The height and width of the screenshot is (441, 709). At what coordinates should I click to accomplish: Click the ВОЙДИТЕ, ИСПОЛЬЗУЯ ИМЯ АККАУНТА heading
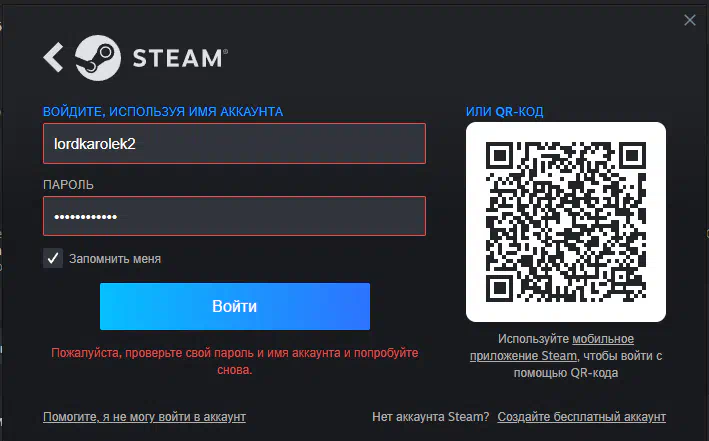(x=163, y=112)
